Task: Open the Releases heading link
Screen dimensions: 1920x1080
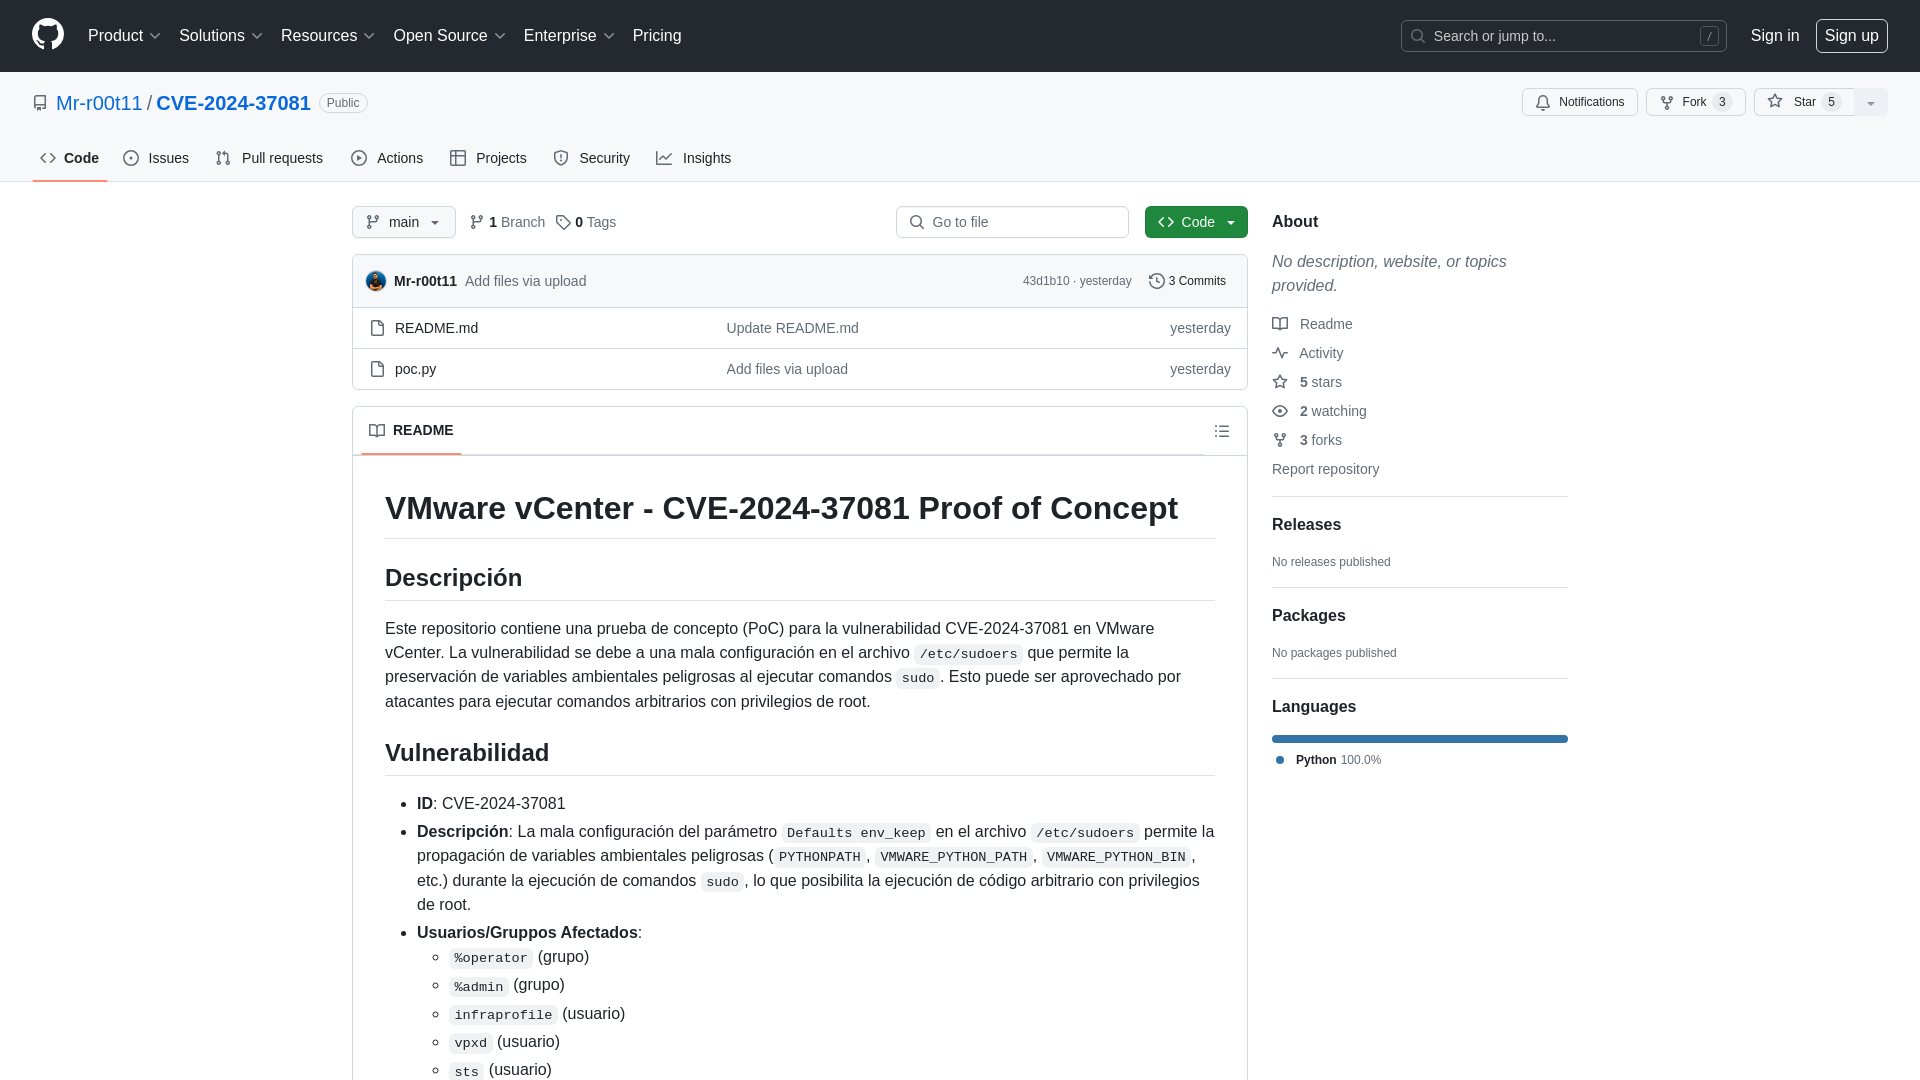Action: 1306,525
